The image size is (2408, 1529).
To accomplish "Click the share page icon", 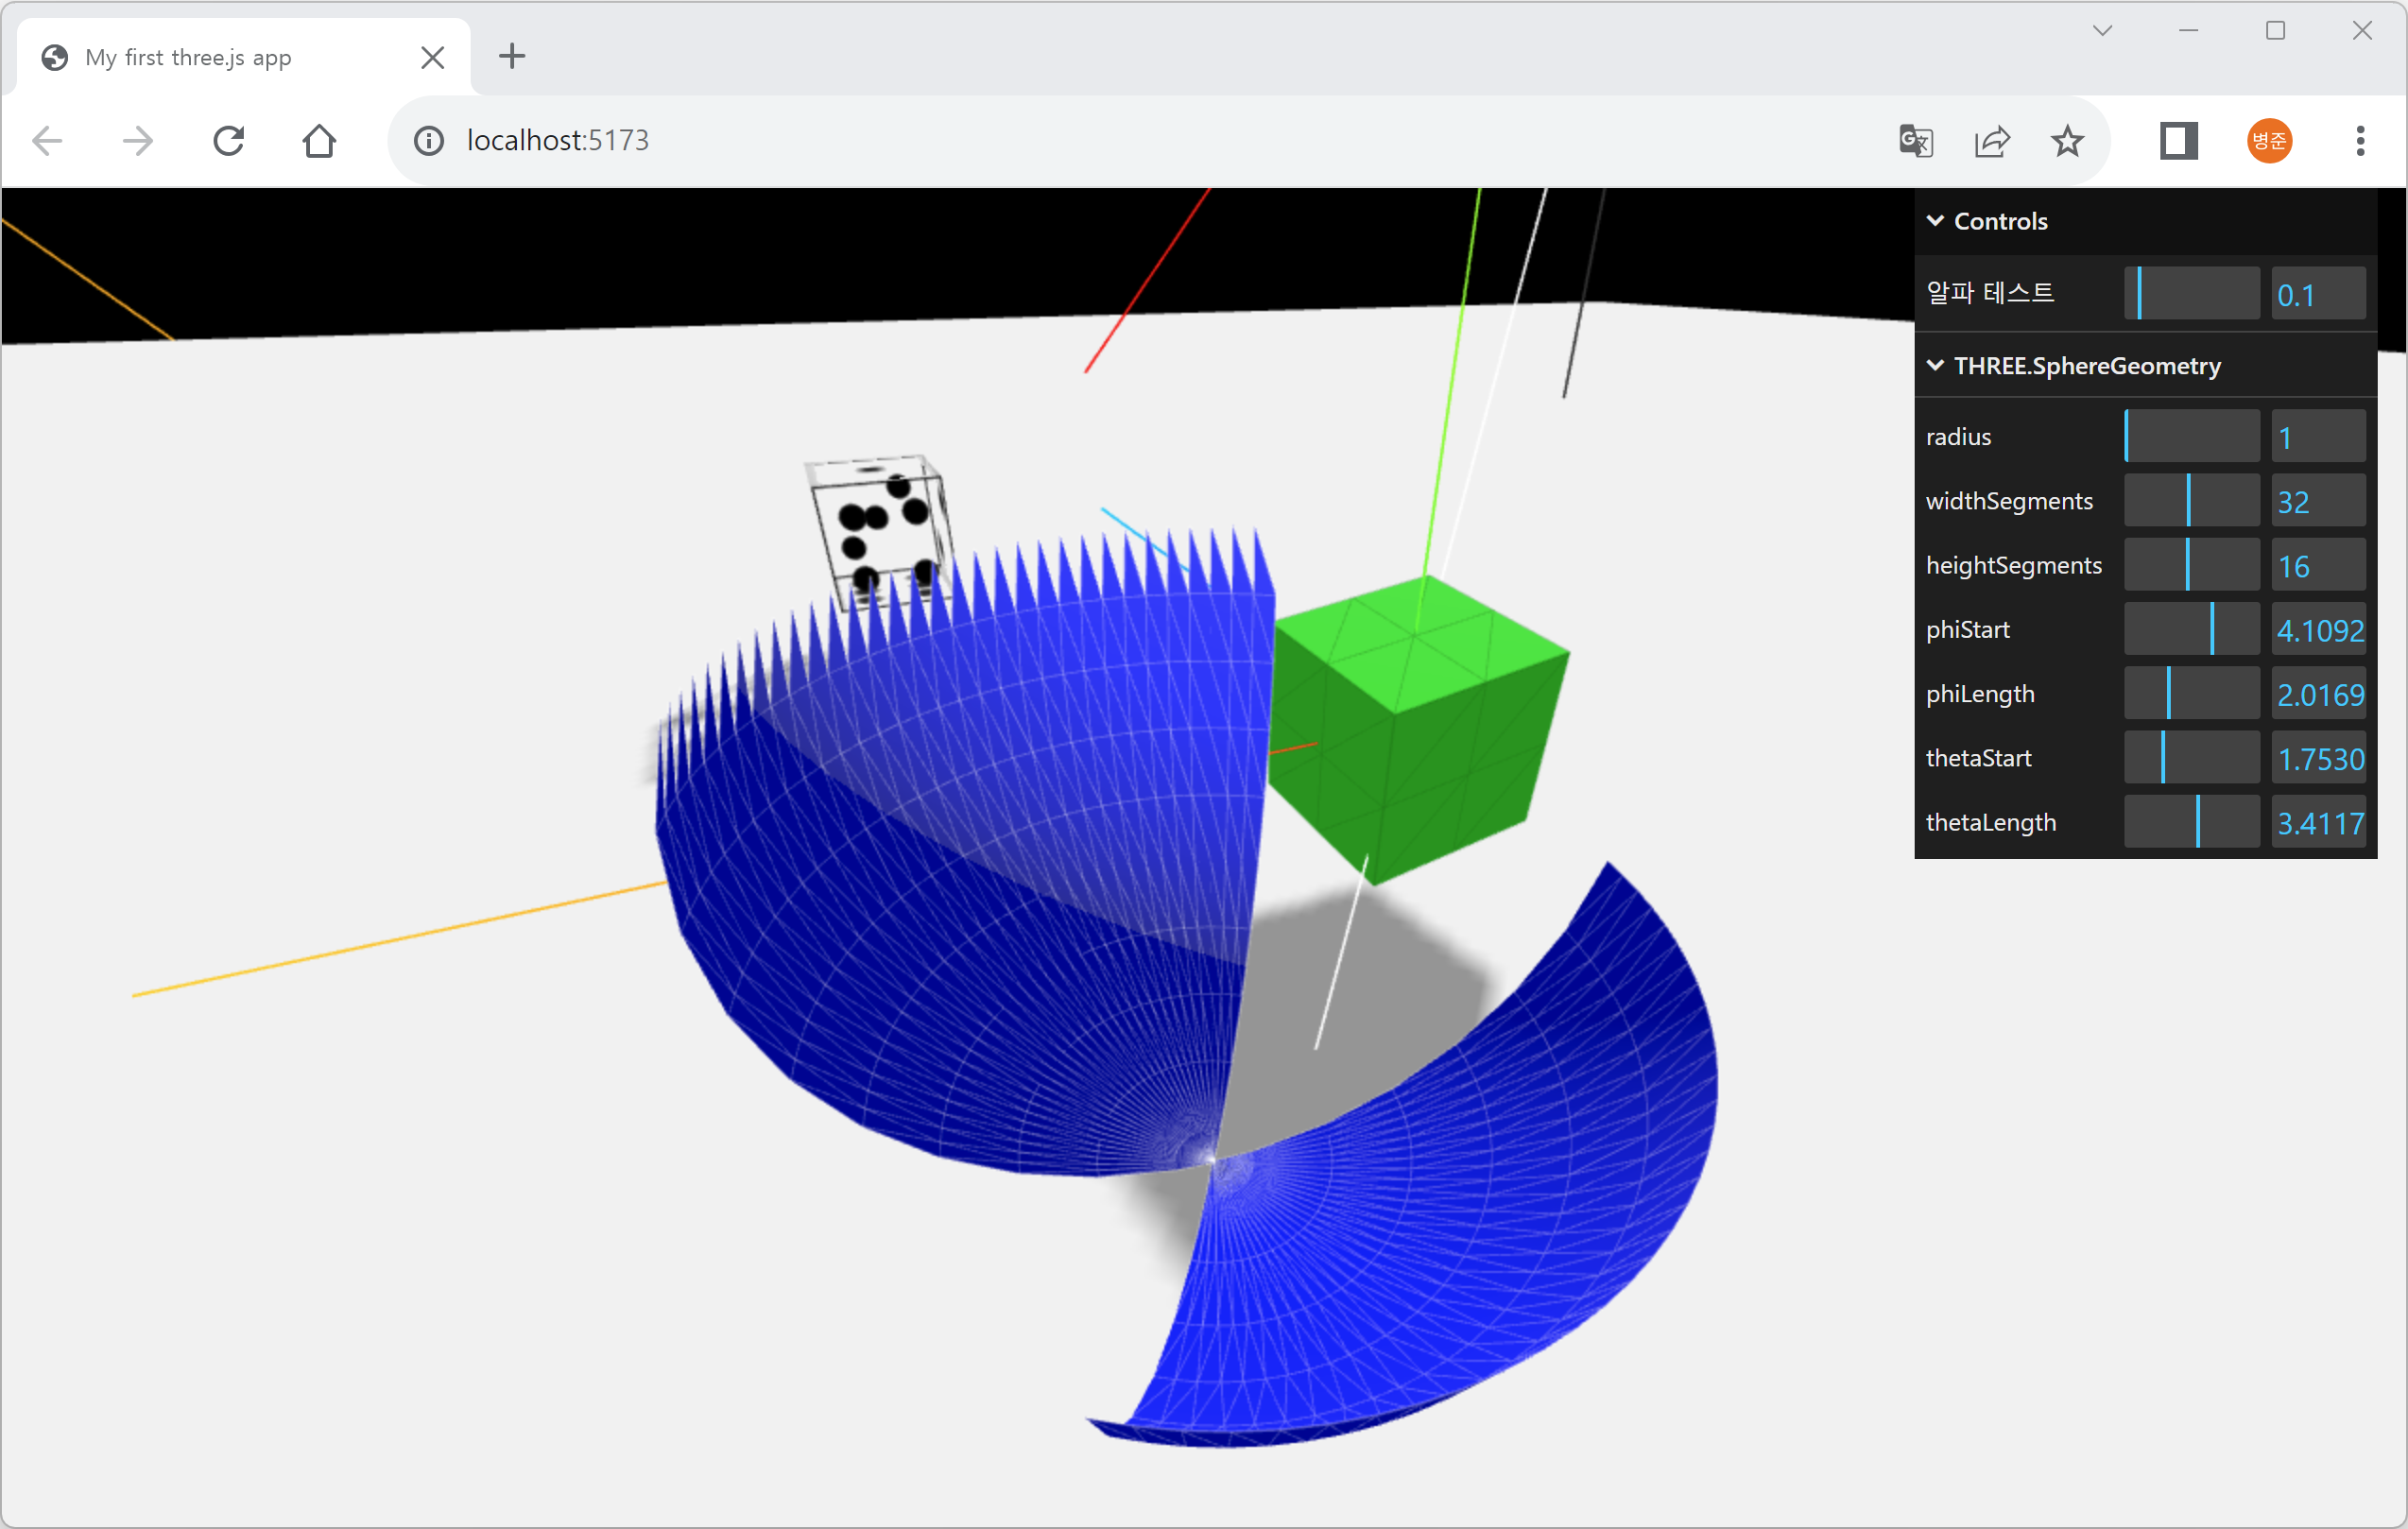I will click(x=1991, y=141).
